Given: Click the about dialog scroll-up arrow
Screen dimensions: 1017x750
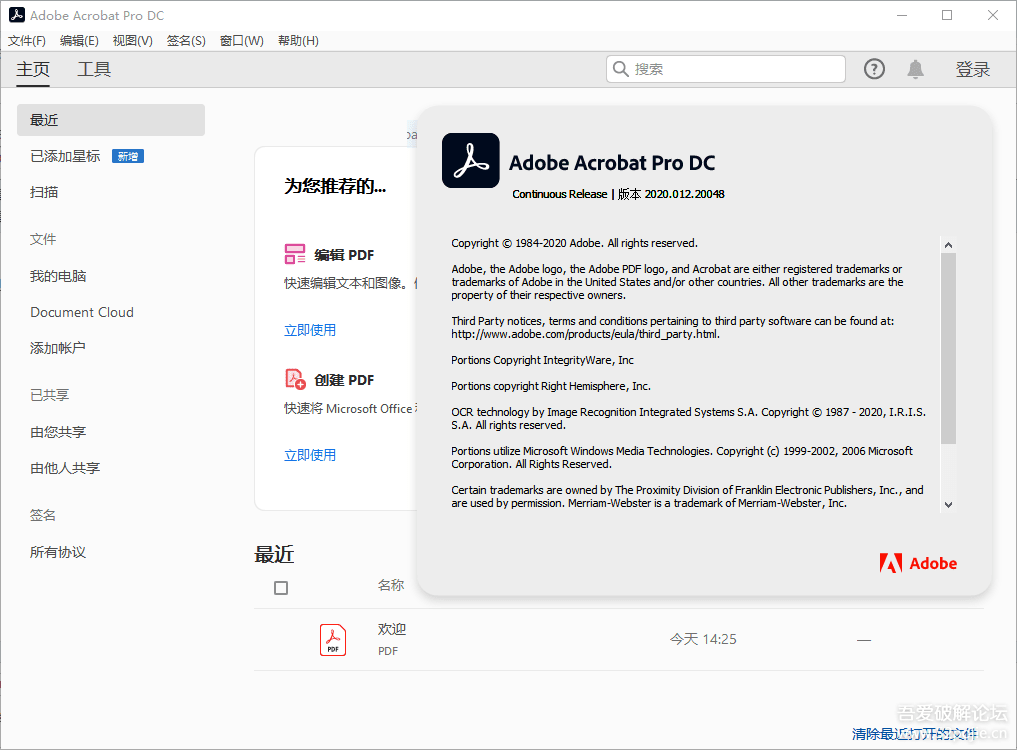Looking at the screenshot, I should (x=948, y=245).
